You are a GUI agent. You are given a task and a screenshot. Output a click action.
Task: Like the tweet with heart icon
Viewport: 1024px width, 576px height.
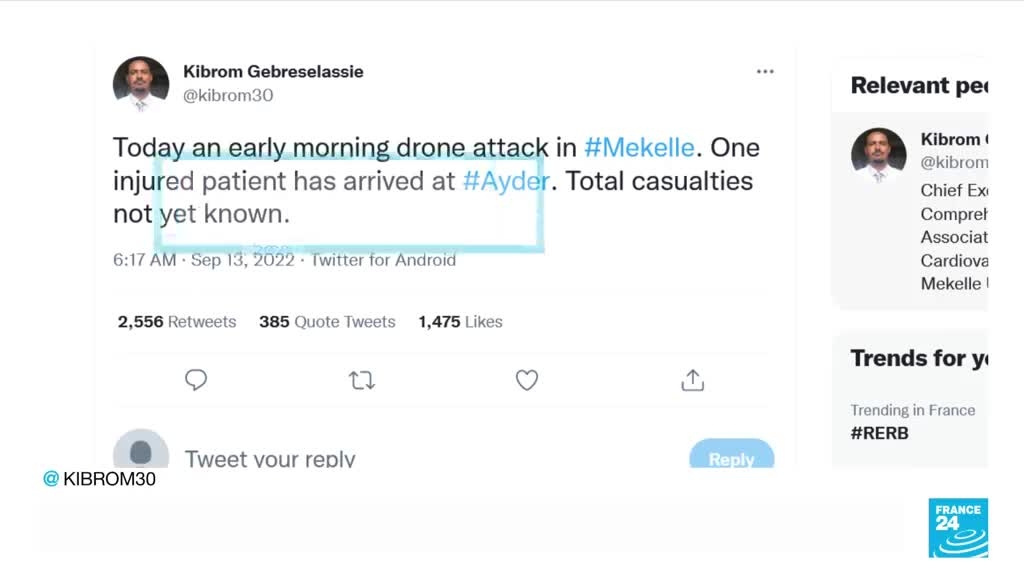pos(527,380)
